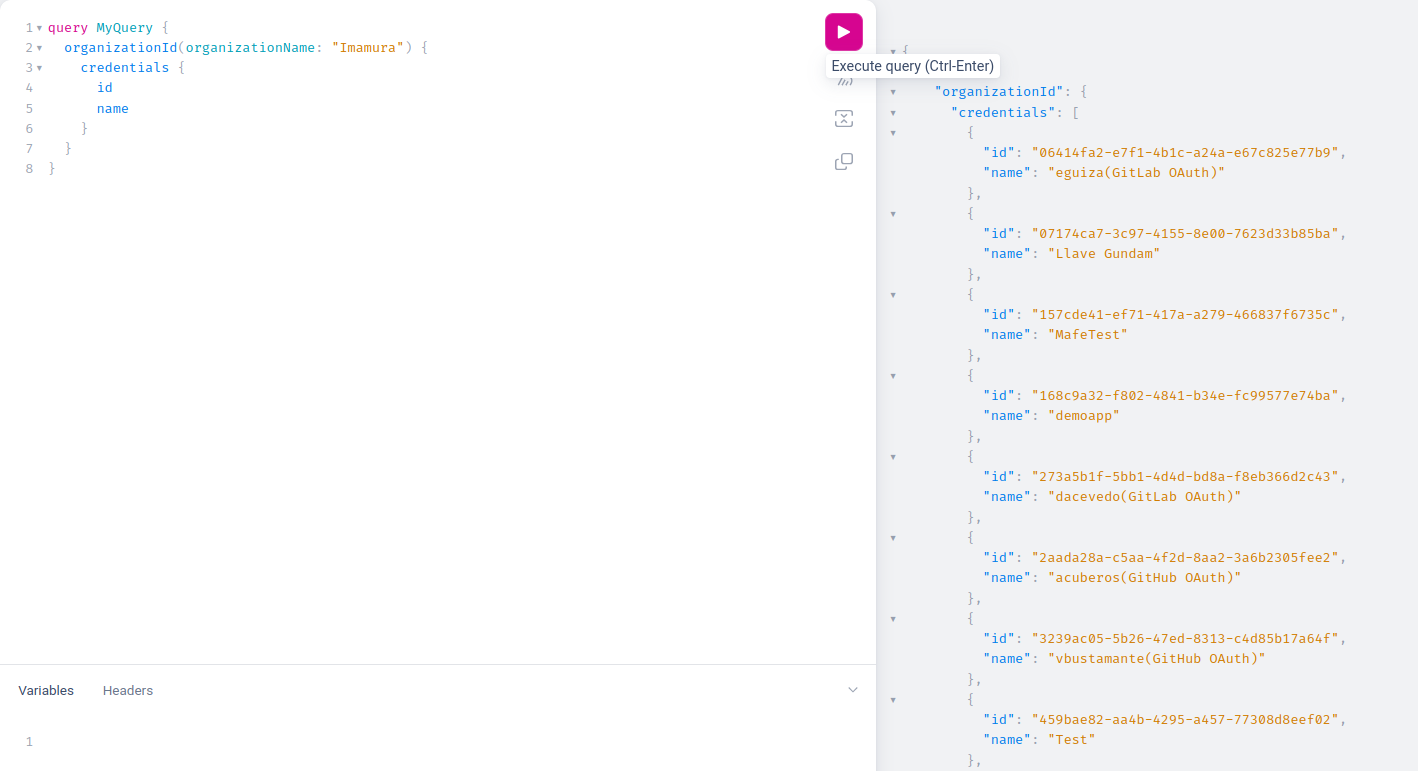Viewport: 1418px width, 771px height.
Task: Click the organizationName argument
Action: (x=250, y=47)
